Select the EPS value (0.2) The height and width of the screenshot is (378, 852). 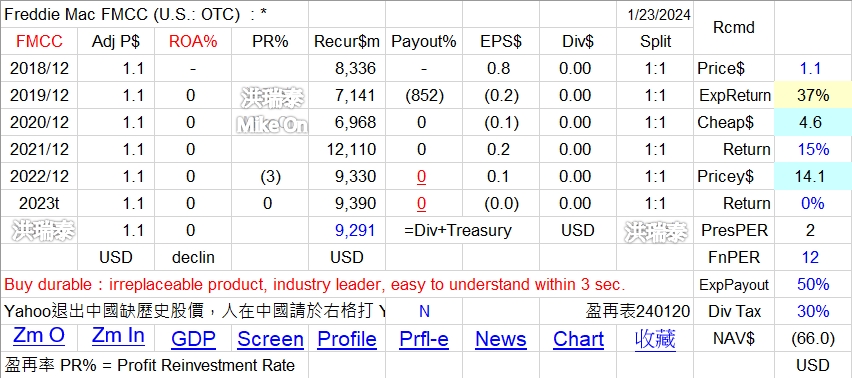point(500,96)
